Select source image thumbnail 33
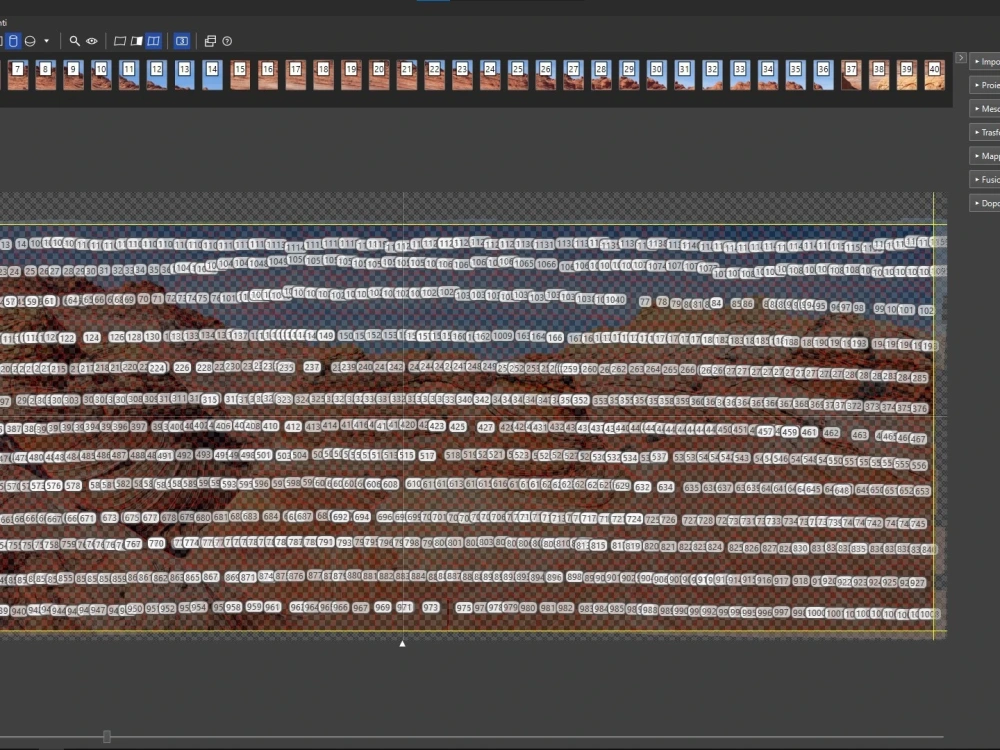Screen dimensions: 1000x750 tap(740, 75)
